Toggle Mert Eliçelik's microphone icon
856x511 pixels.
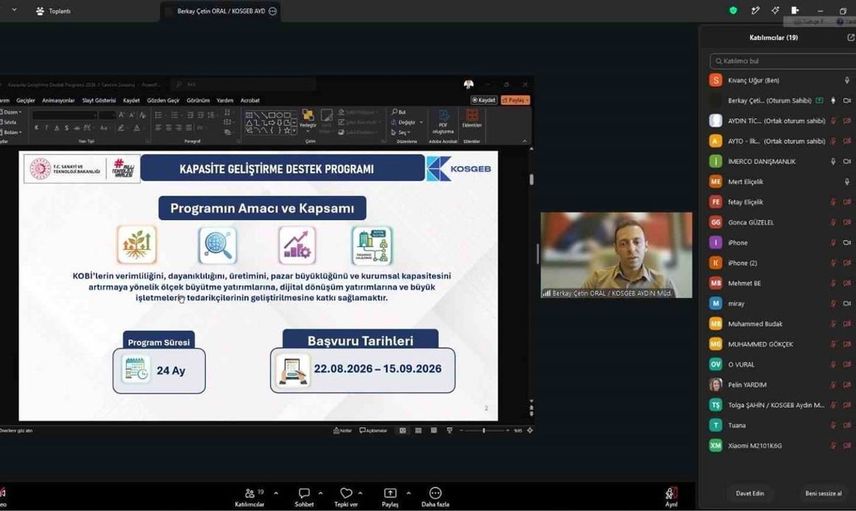(x=847, y=182)
